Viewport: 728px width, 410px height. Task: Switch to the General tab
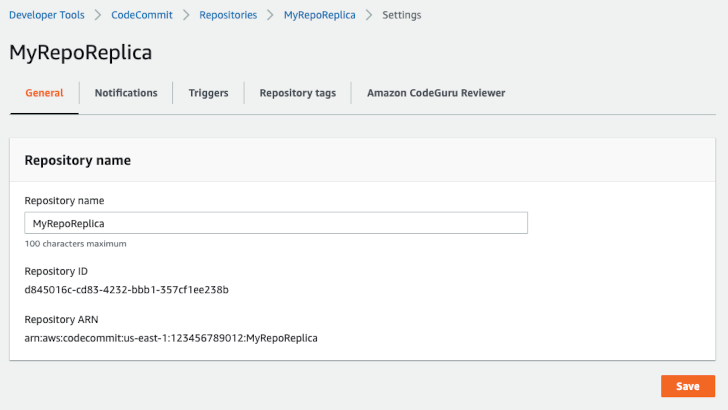pos(44,93)
